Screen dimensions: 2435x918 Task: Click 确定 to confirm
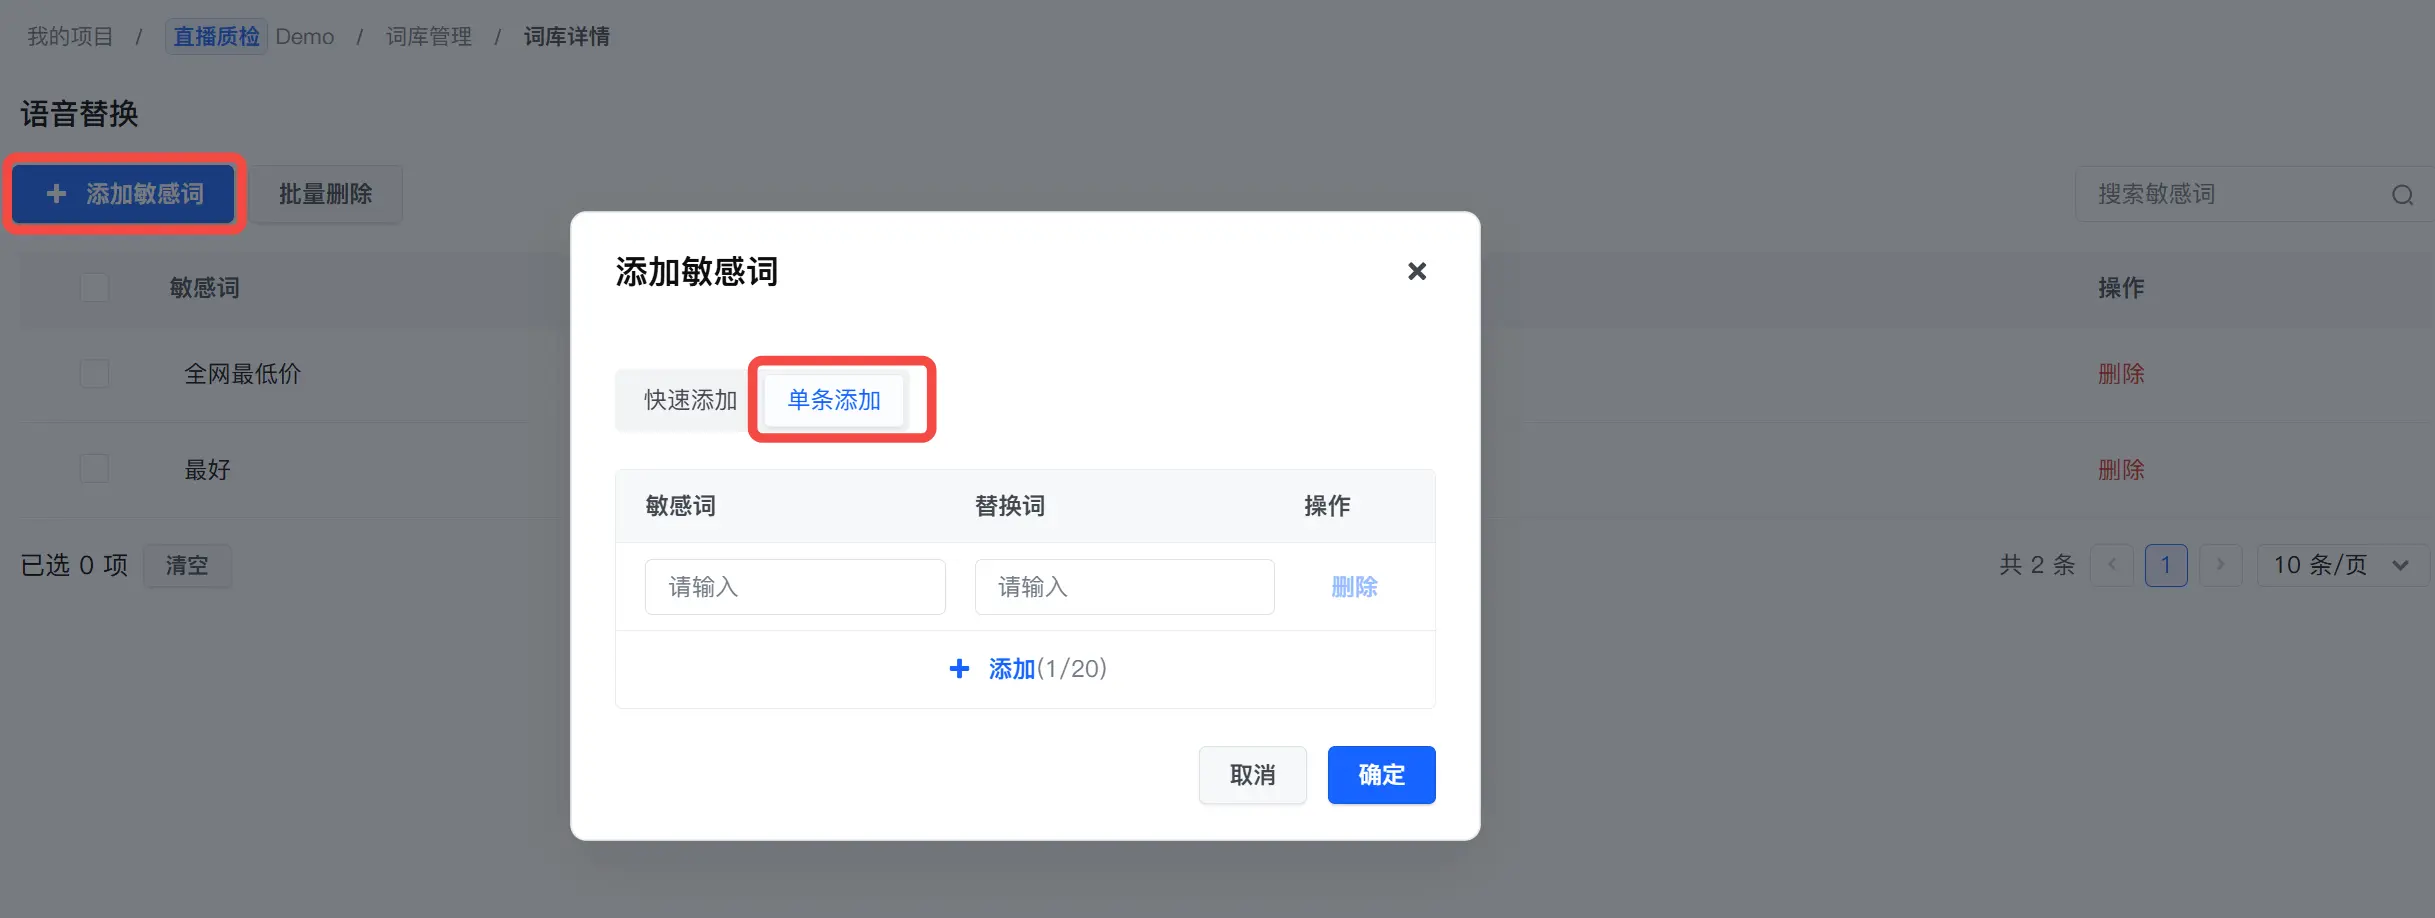pos(1381,775)
